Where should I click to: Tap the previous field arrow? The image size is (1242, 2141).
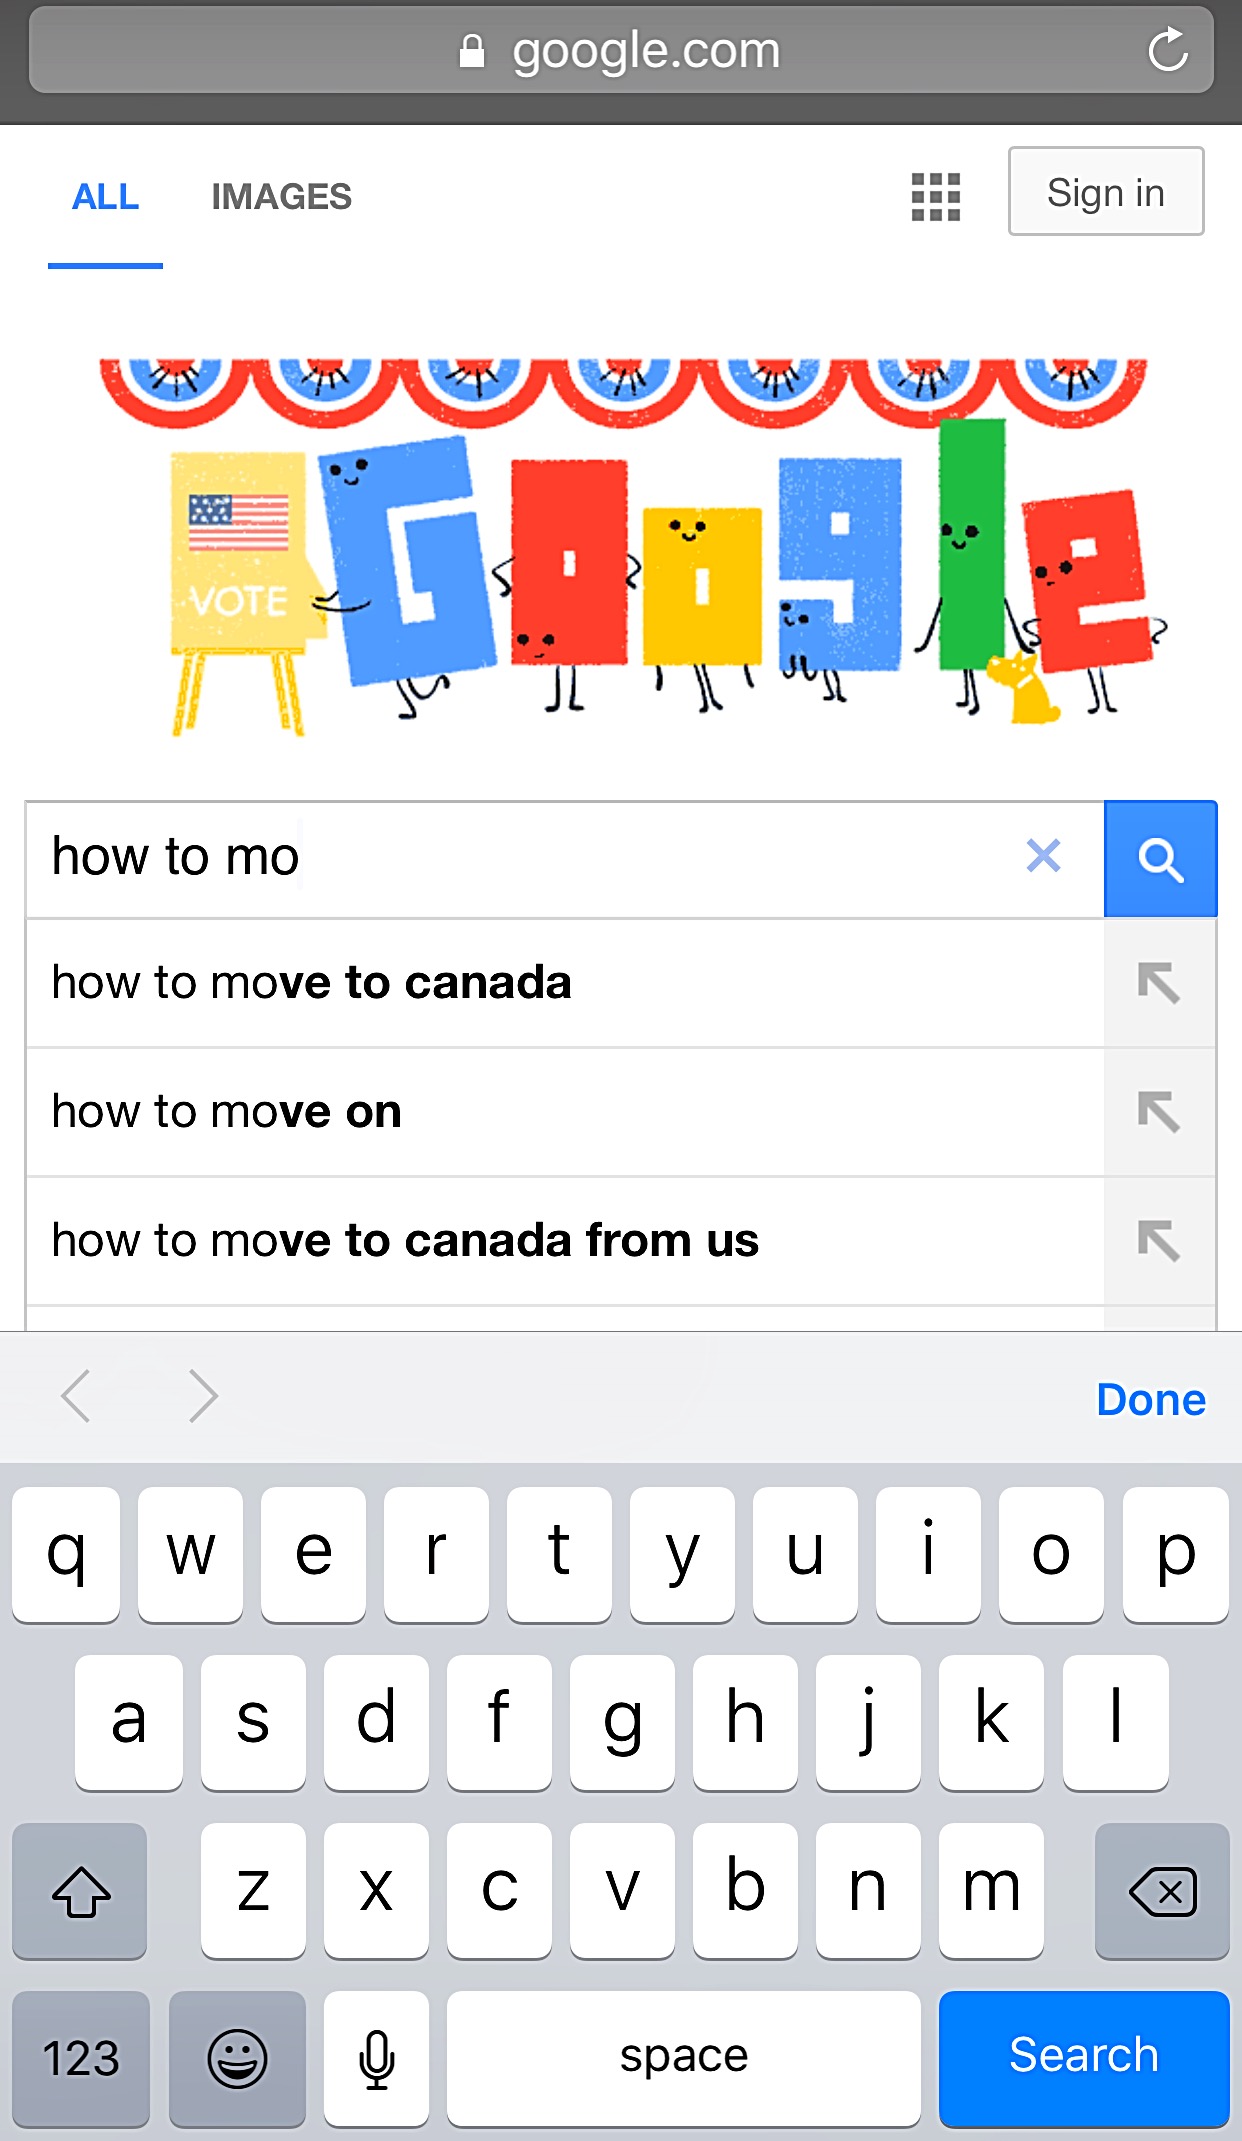point(76,1396)
